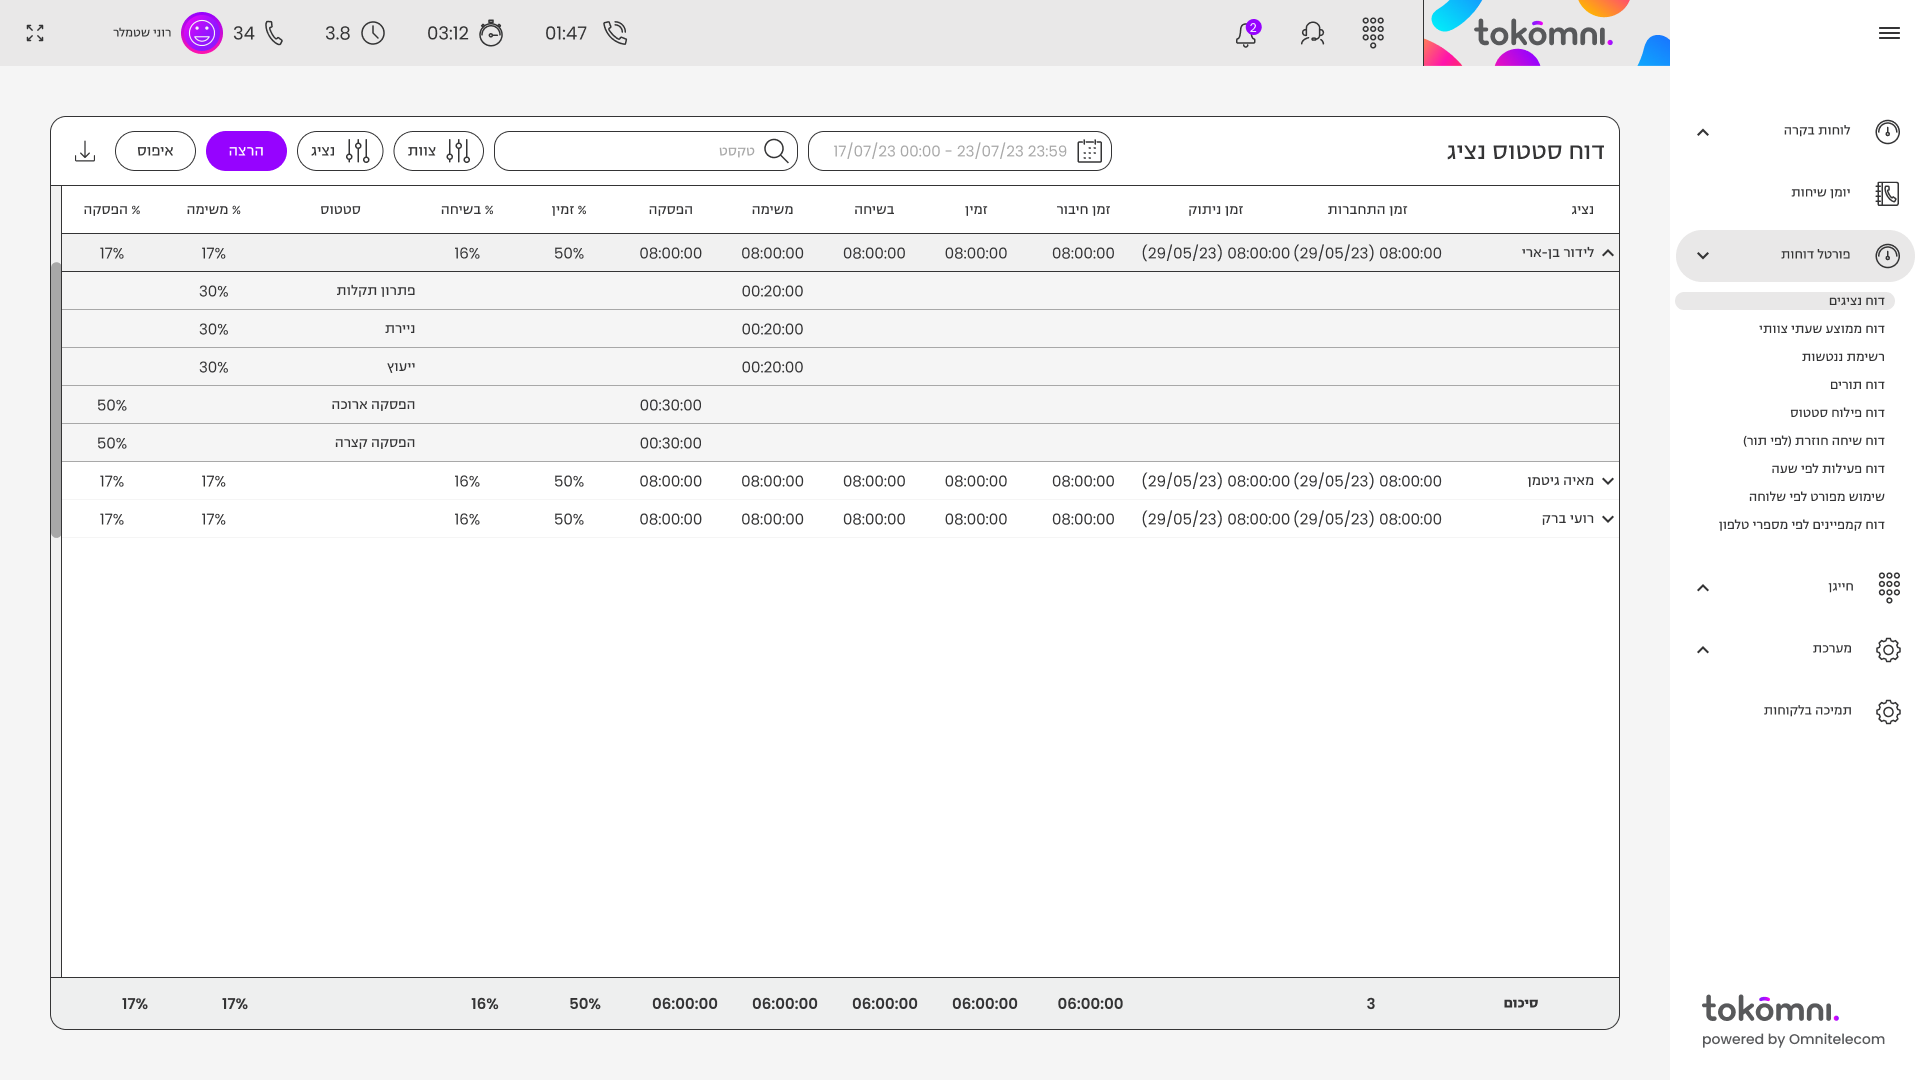Select דוח ממוצע שעתי צוותי report

click(1821, 329)
